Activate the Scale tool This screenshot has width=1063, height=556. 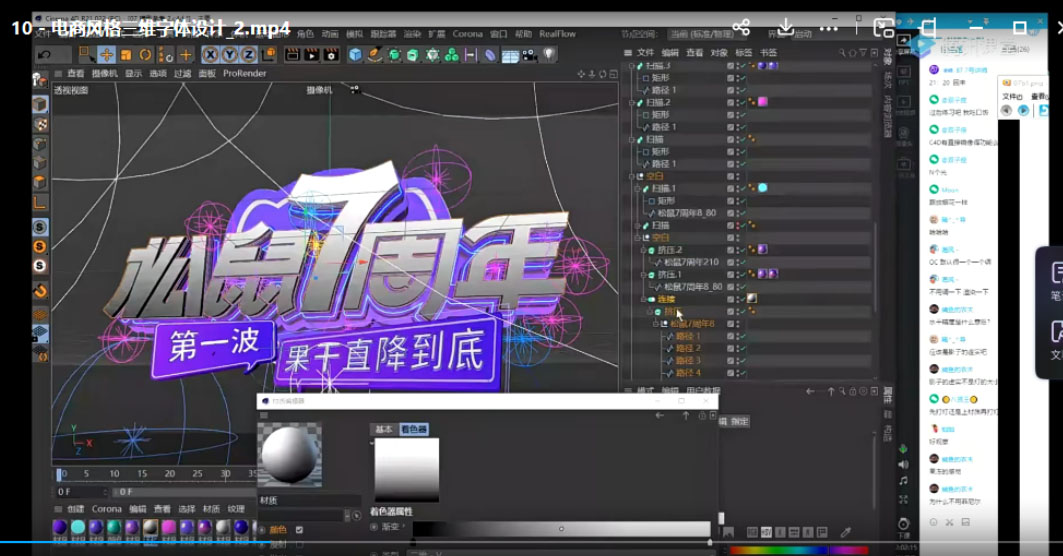click(126, 54)
